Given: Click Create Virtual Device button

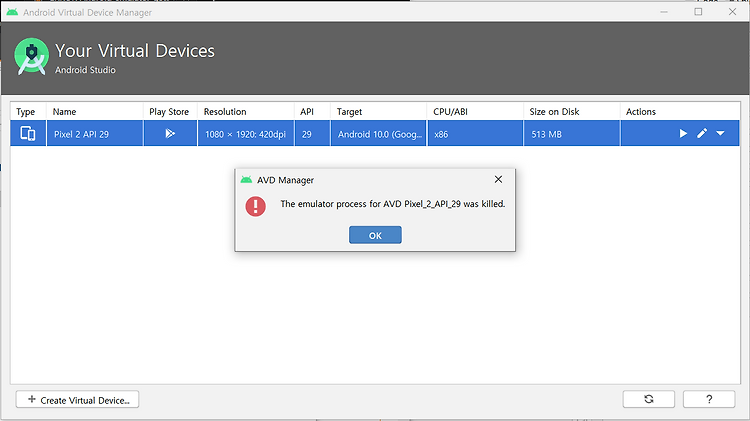Looking at the screenshot, I should (77, 399).
